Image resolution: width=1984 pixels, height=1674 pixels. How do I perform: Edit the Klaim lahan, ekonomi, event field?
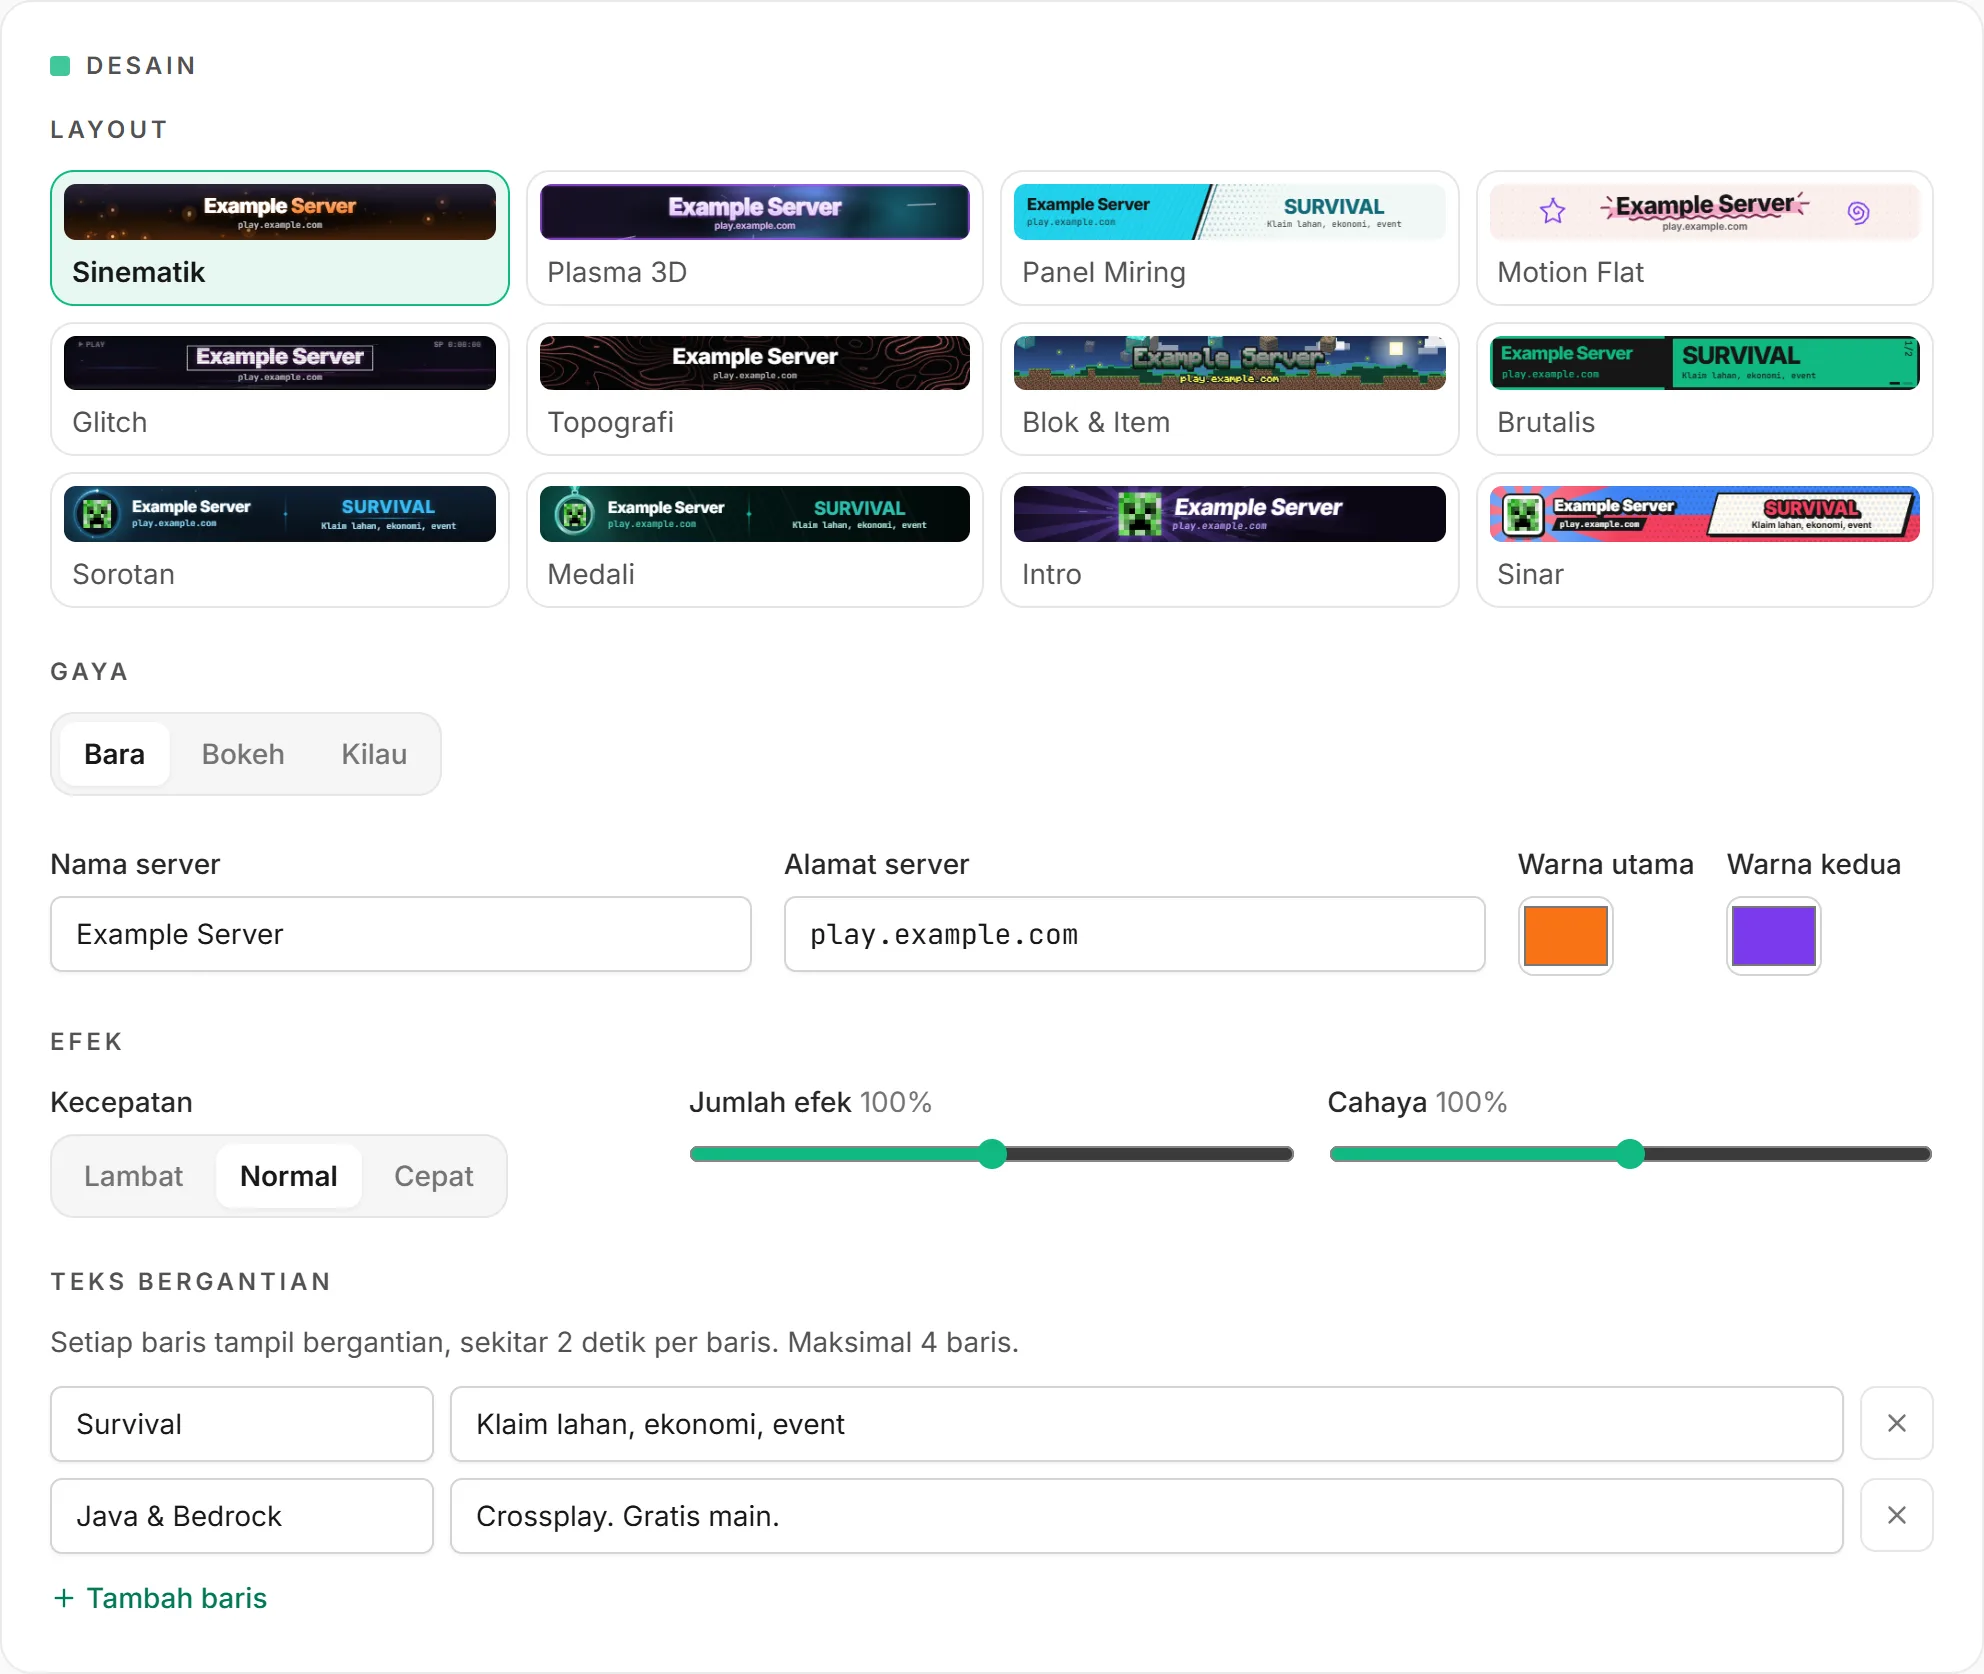tap(1147, 1424)
